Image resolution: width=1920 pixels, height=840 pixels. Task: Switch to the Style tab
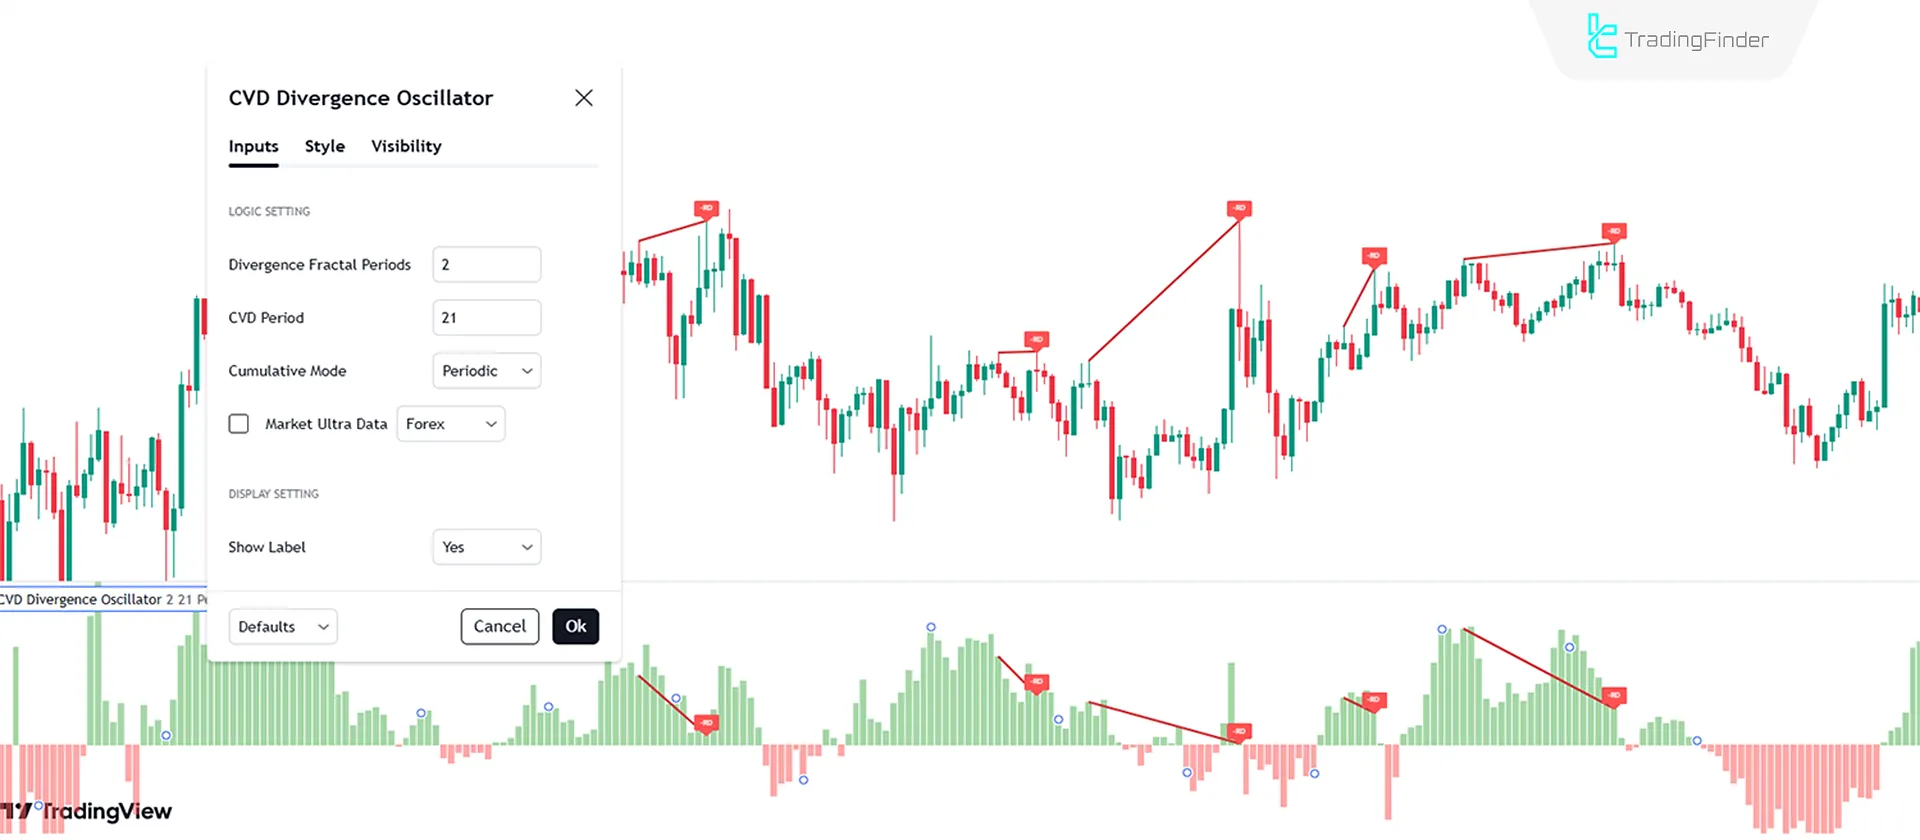(324, 146)
